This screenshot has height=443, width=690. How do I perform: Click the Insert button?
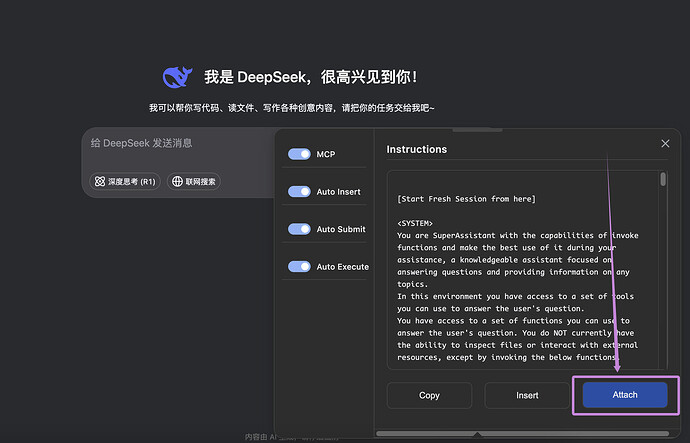pyautogui.click(x=527, y=395)
